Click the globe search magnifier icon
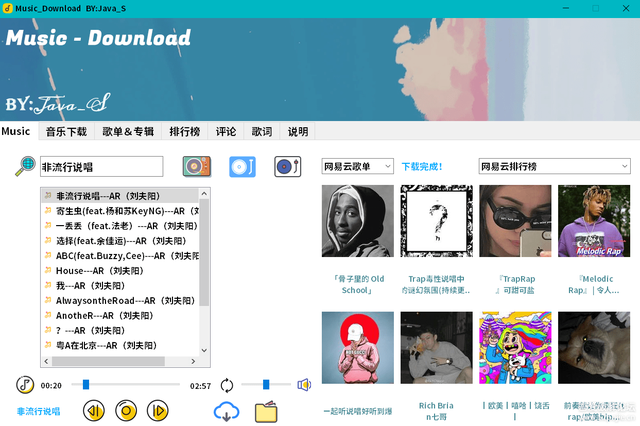 [x=25, y=166]
